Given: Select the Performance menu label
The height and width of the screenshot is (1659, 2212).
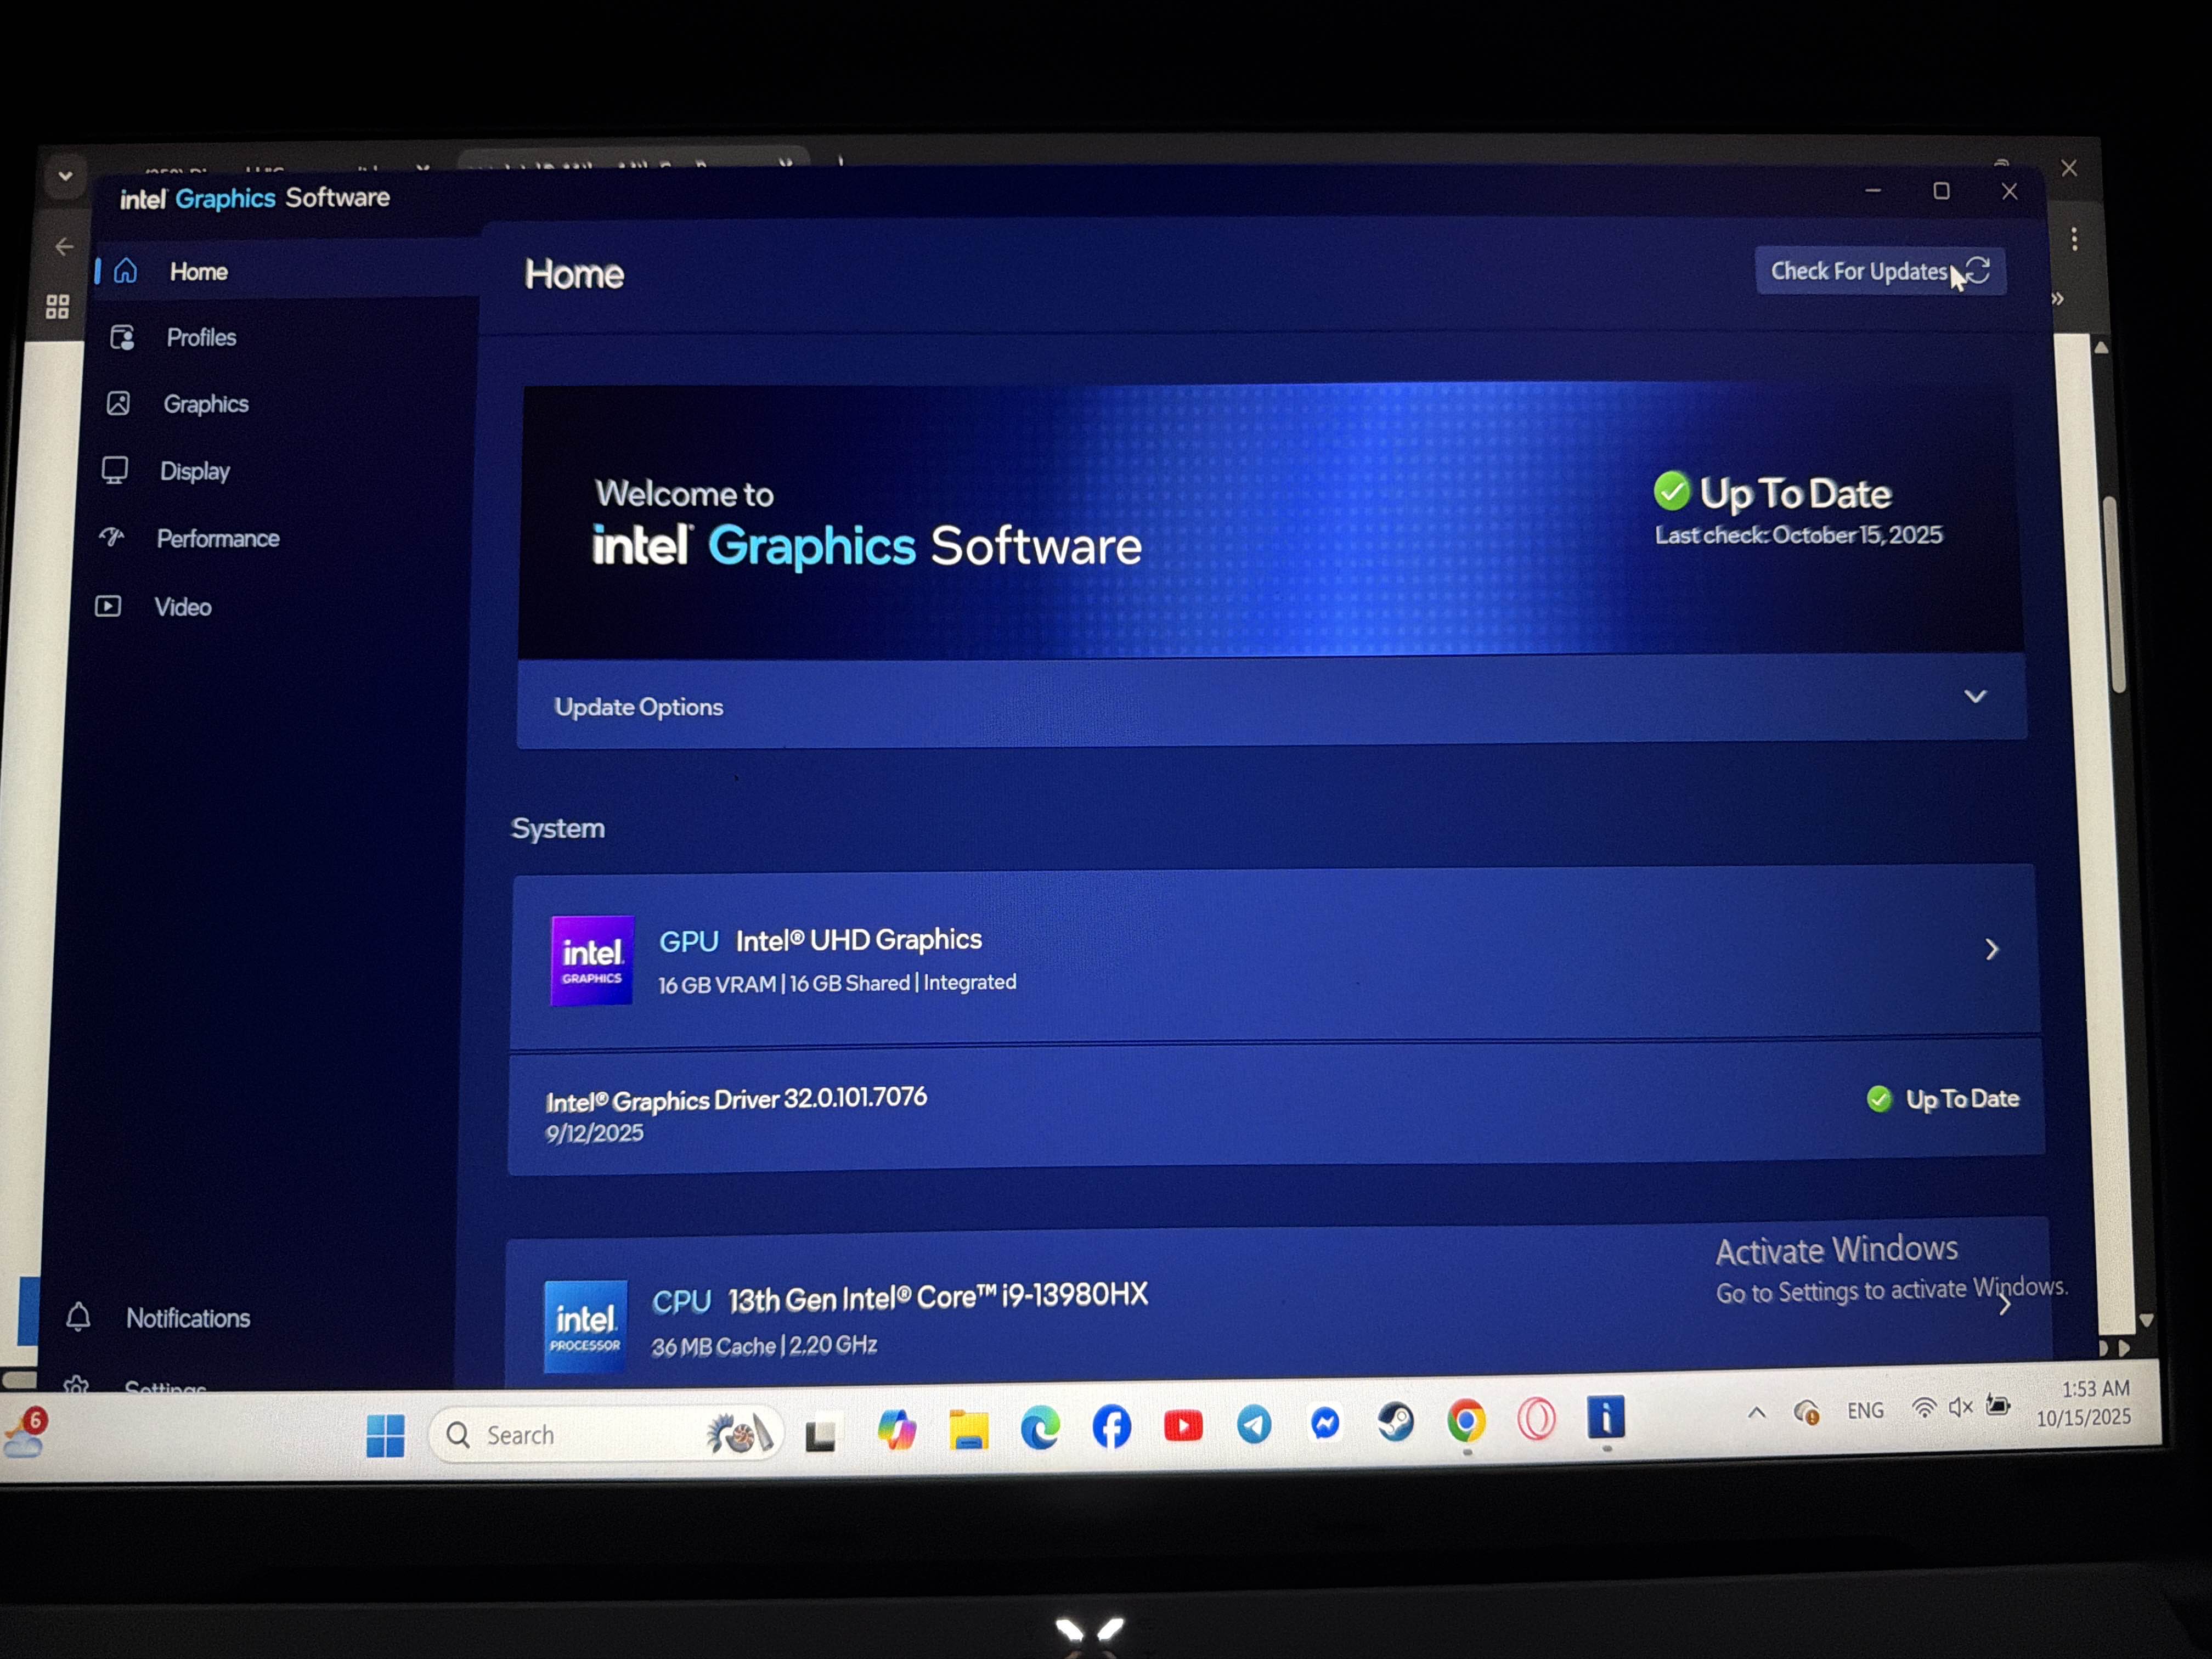Looking at the screenshot, I should (x=218, y=539).
